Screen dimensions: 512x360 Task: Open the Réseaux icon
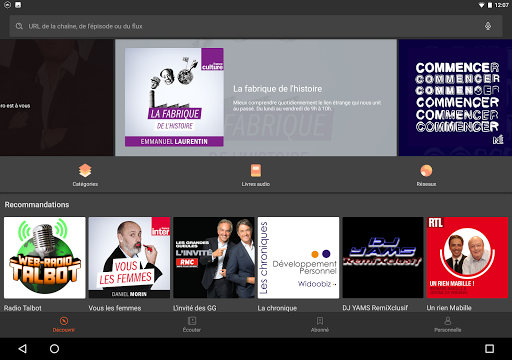pos(426,170)
